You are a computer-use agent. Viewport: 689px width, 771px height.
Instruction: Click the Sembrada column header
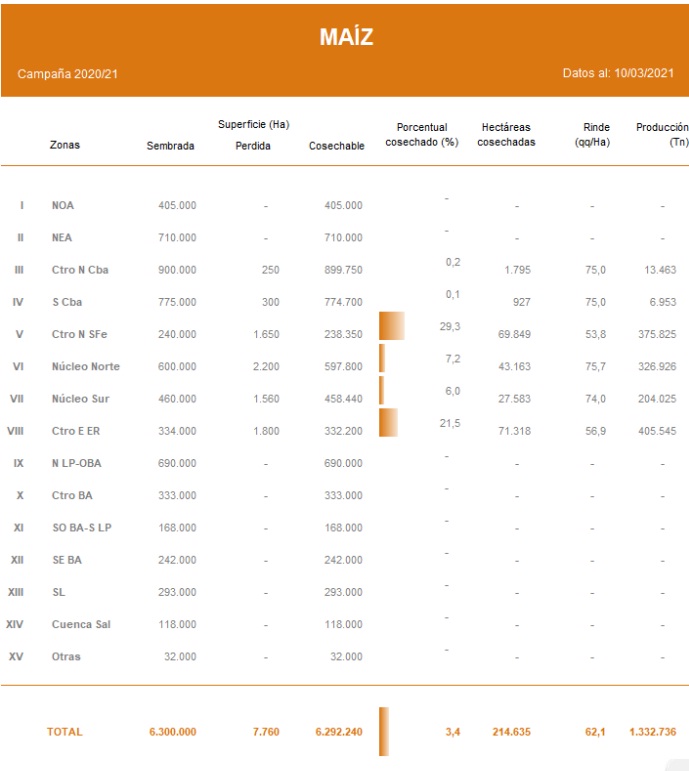170,146
